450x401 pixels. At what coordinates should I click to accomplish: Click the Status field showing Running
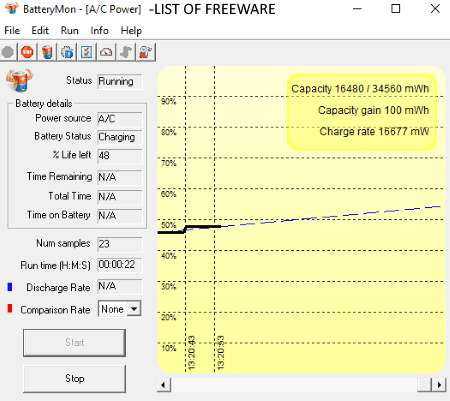(x=120, y=82)
